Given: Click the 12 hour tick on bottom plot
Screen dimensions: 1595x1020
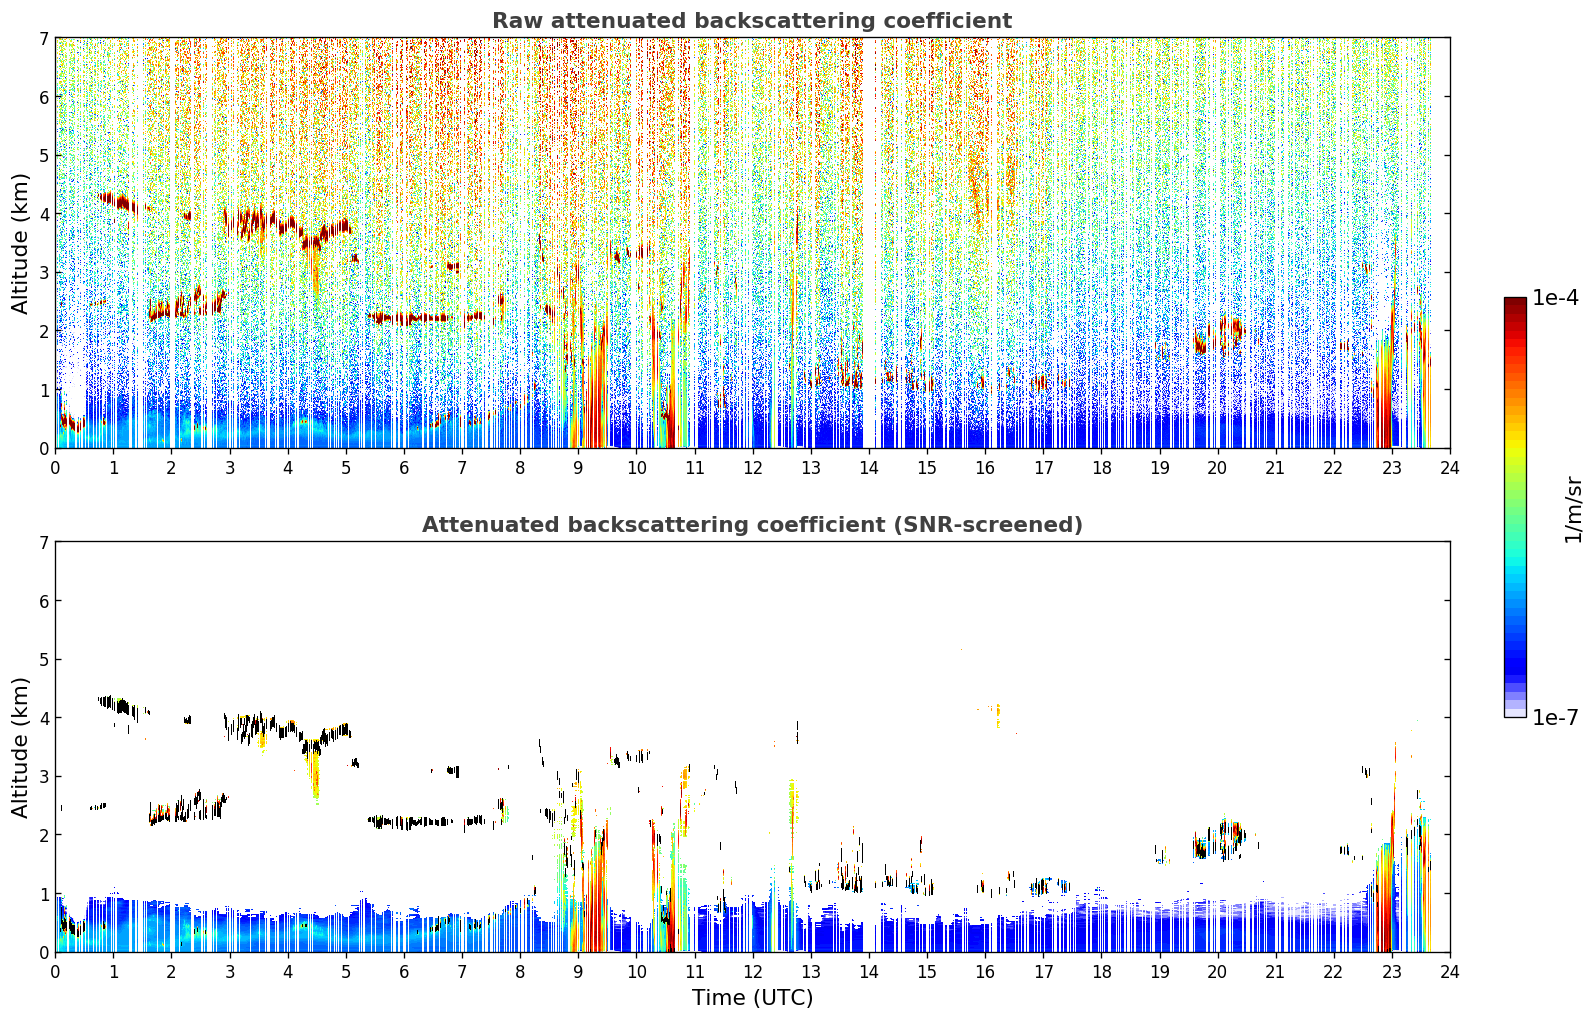Looking at the screenshot, I should 752,971.
